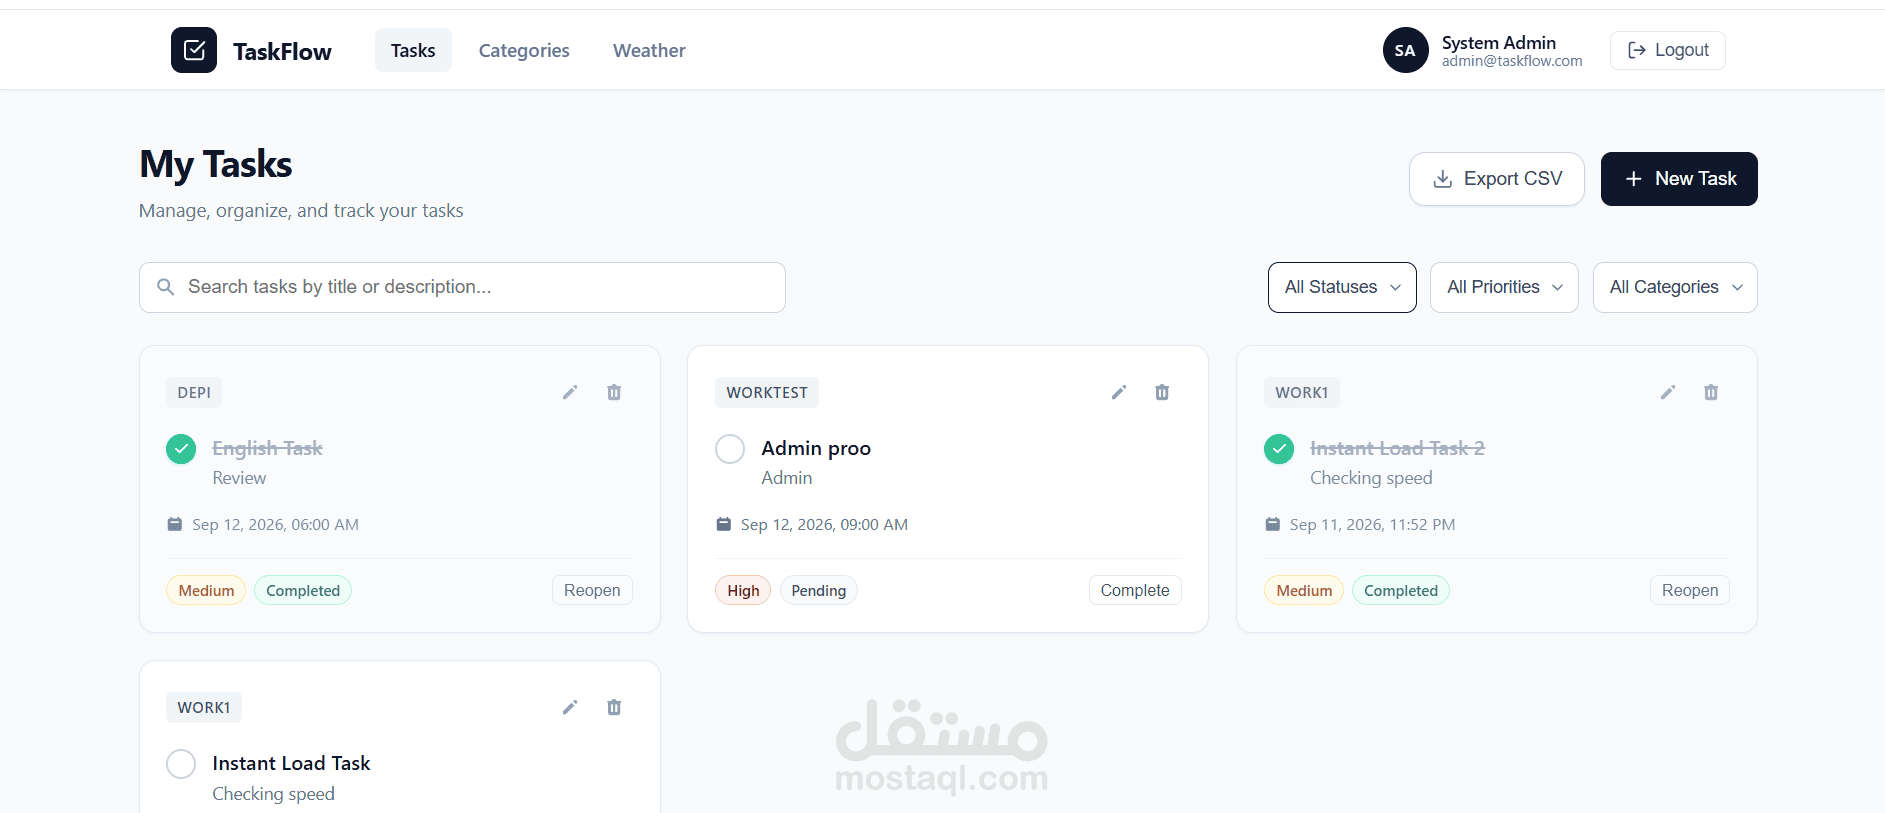Click calendar icon beside Sep 12, 06:00 AM

(x=175, y=524)
